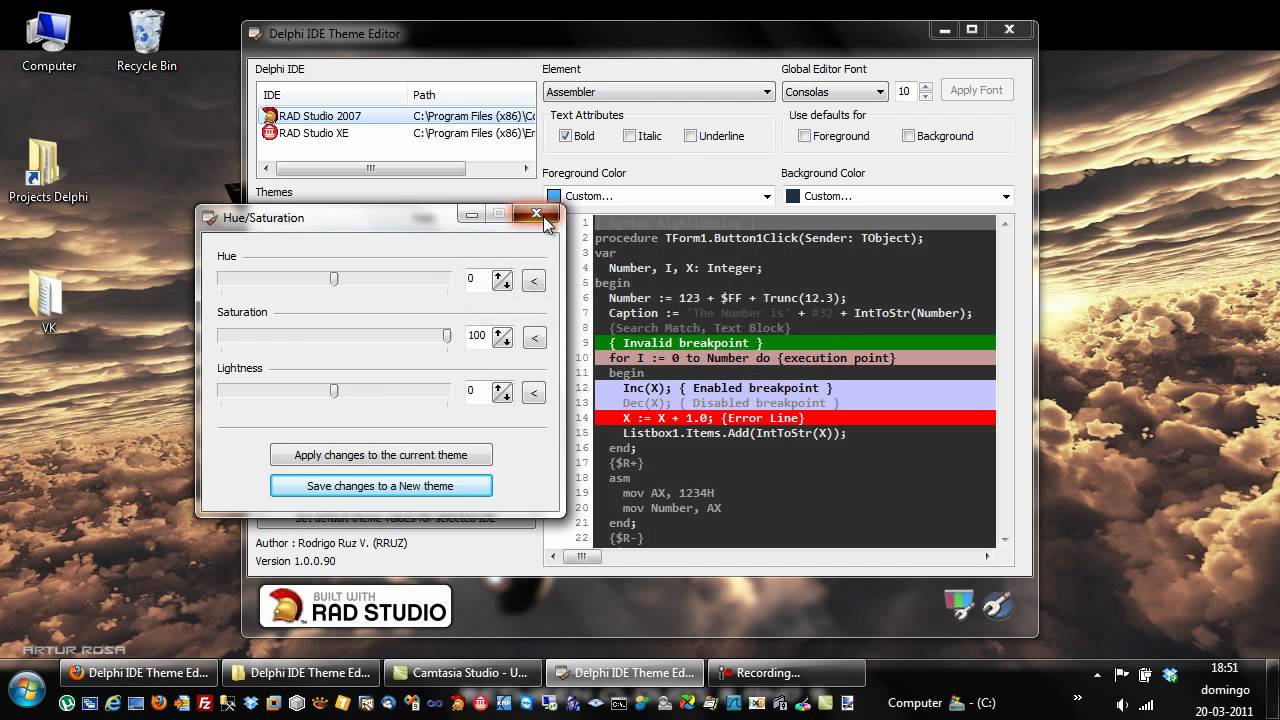Click the execution point line in preview
The image size is (1280, 720).
(x=795, y=358)
